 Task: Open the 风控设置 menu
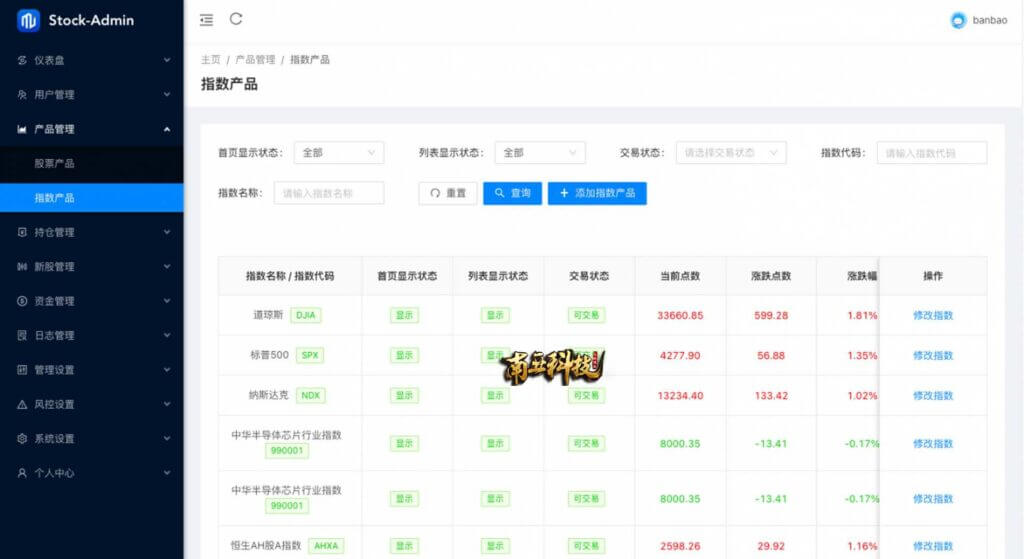pos(91,404)
